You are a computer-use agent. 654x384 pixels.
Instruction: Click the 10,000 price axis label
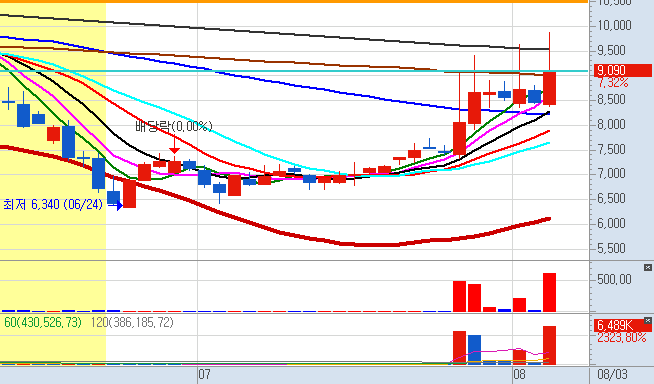[x=614, y=25]
